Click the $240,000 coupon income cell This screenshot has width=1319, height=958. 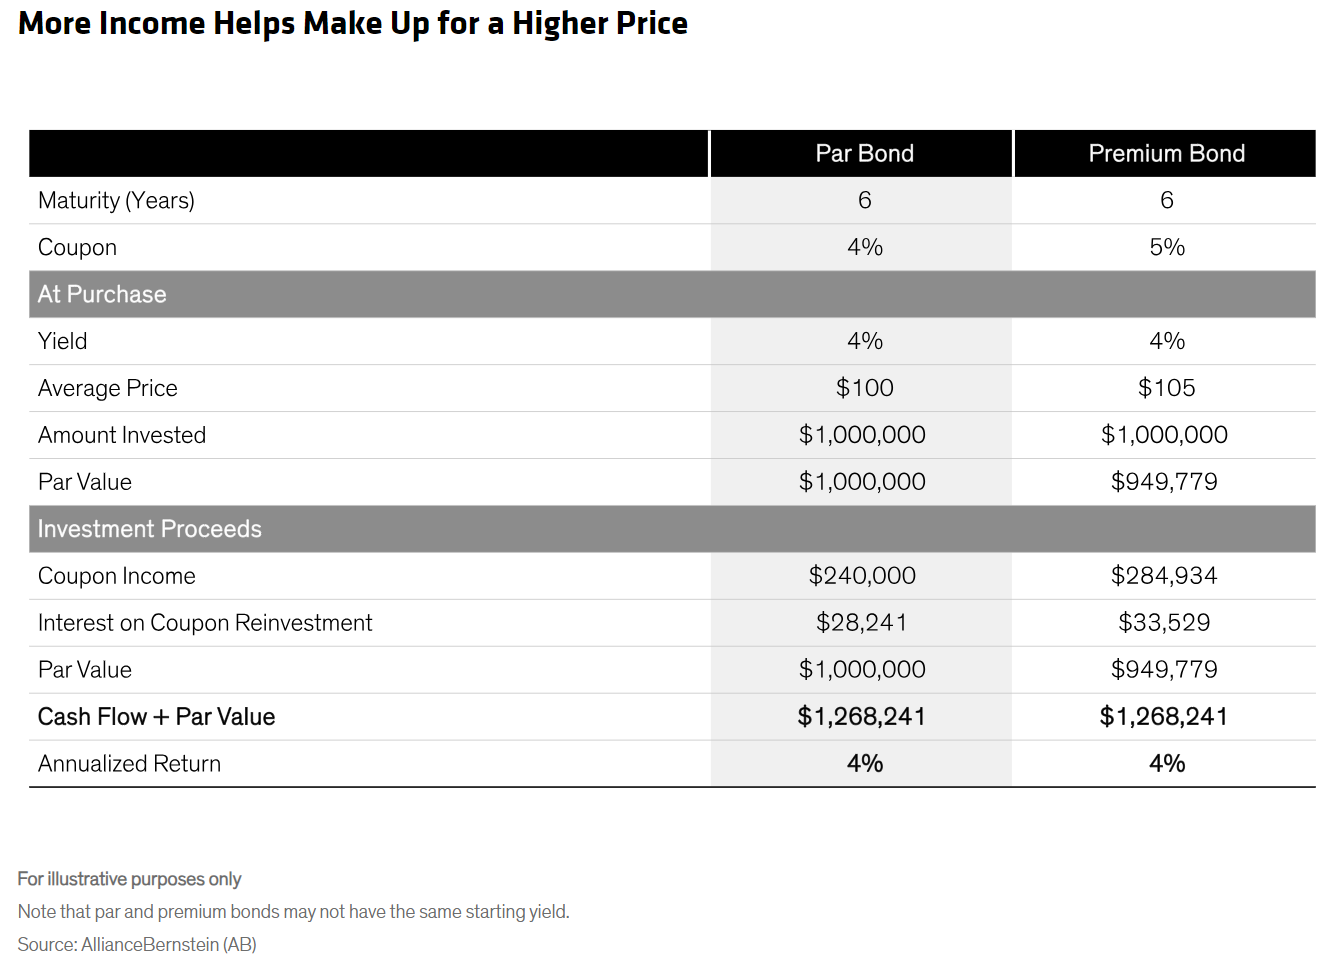click(864, 576)
